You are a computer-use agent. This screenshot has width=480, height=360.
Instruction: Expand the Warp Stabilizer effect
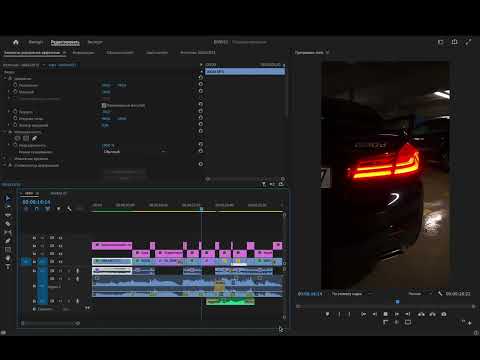(5, 165)
